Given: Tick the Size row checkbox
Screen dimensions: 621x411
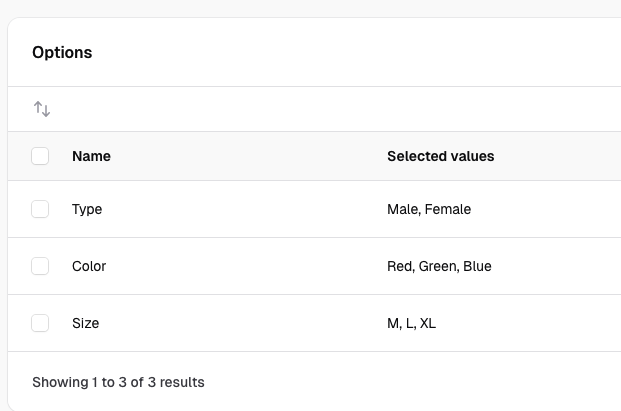Looking at the screenshot, I should point(40,323).
